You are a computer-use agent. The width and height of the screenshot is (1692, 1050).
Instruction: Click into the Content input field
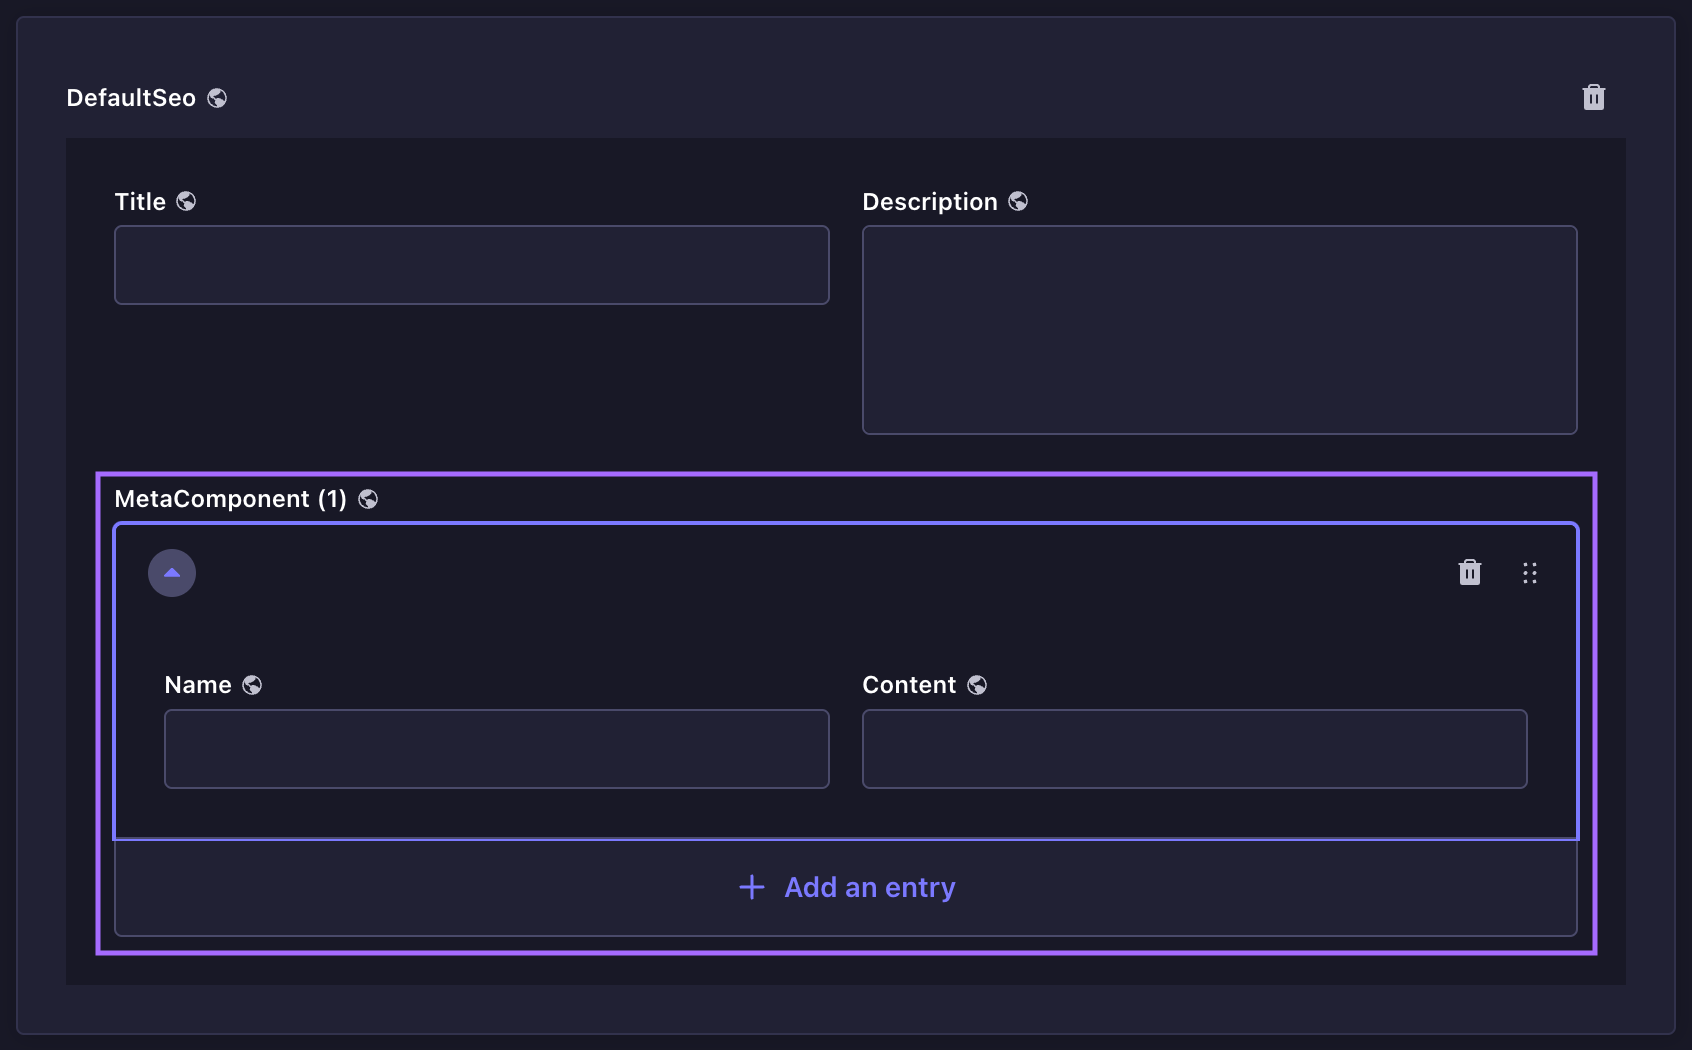coord(1194,749)
